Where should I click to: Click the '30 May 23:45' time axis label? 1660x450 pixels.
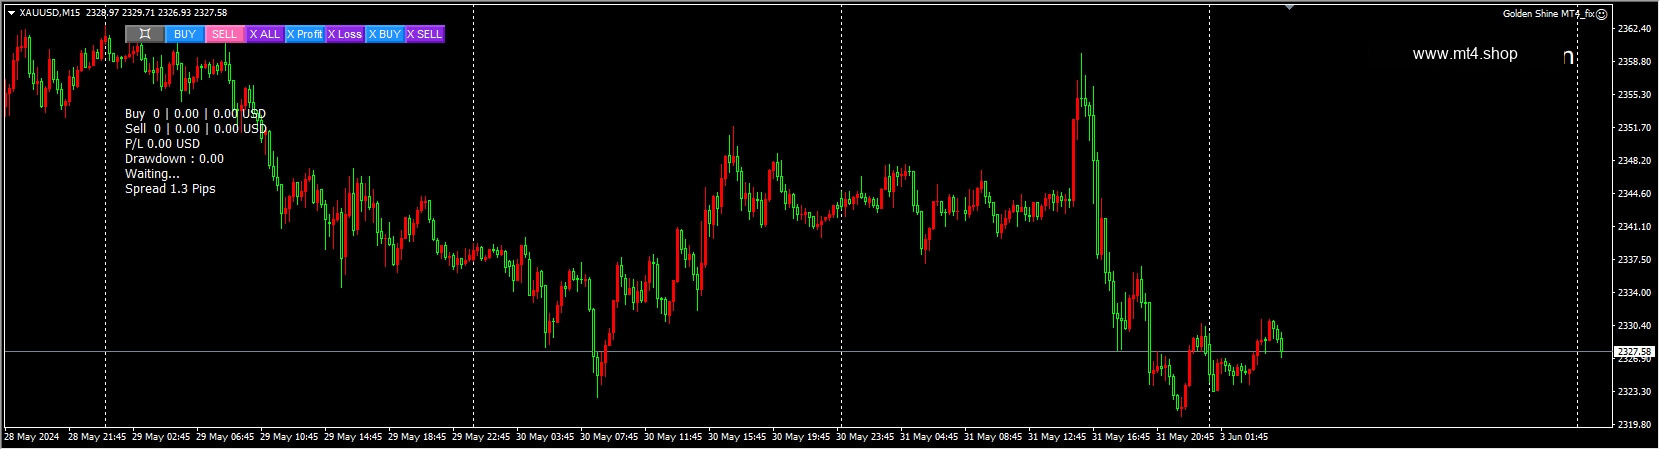(865, 437)
